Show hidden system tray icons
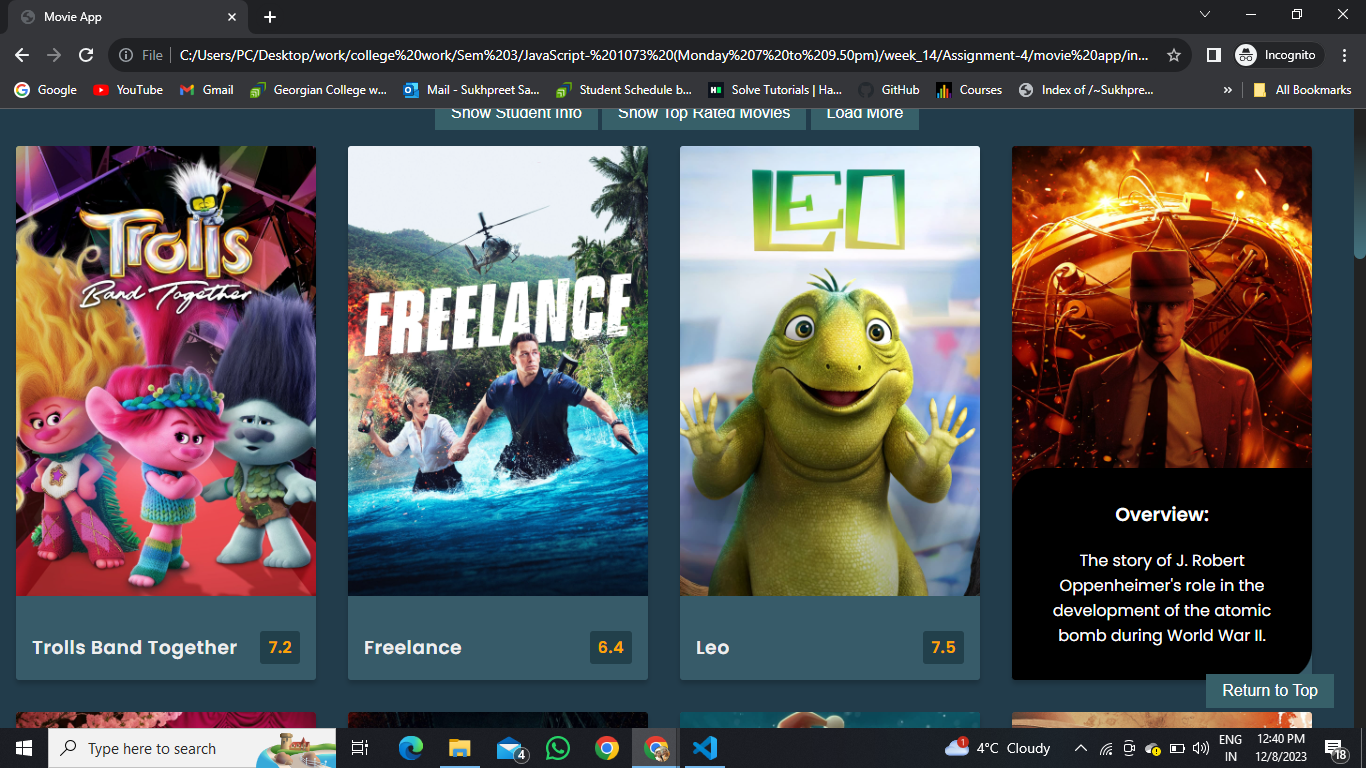The image size is (1366, 768). tap(1080, 748)
